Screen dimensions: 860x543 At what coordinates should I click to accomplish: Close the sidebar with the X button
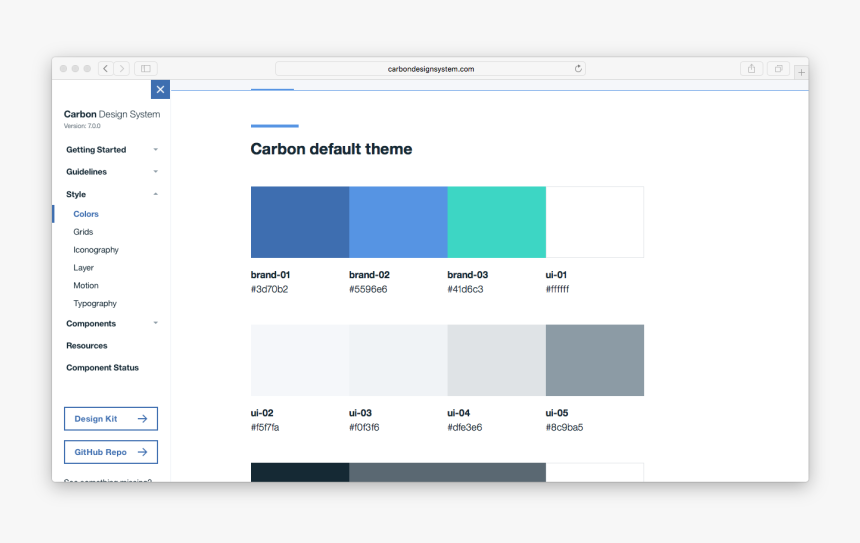160,89
